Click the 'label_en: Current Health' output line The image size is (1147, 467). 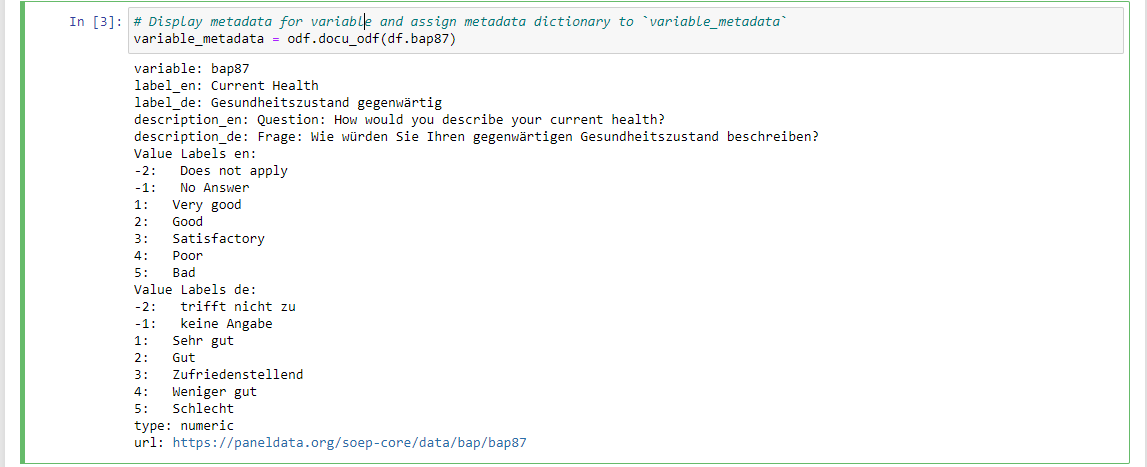point(226,86)
